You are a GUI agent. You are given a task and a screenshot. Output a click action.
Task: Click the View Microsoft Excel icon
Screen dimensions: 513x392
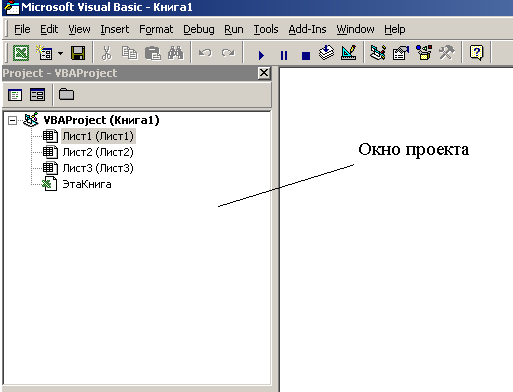(x=21, y=53)
